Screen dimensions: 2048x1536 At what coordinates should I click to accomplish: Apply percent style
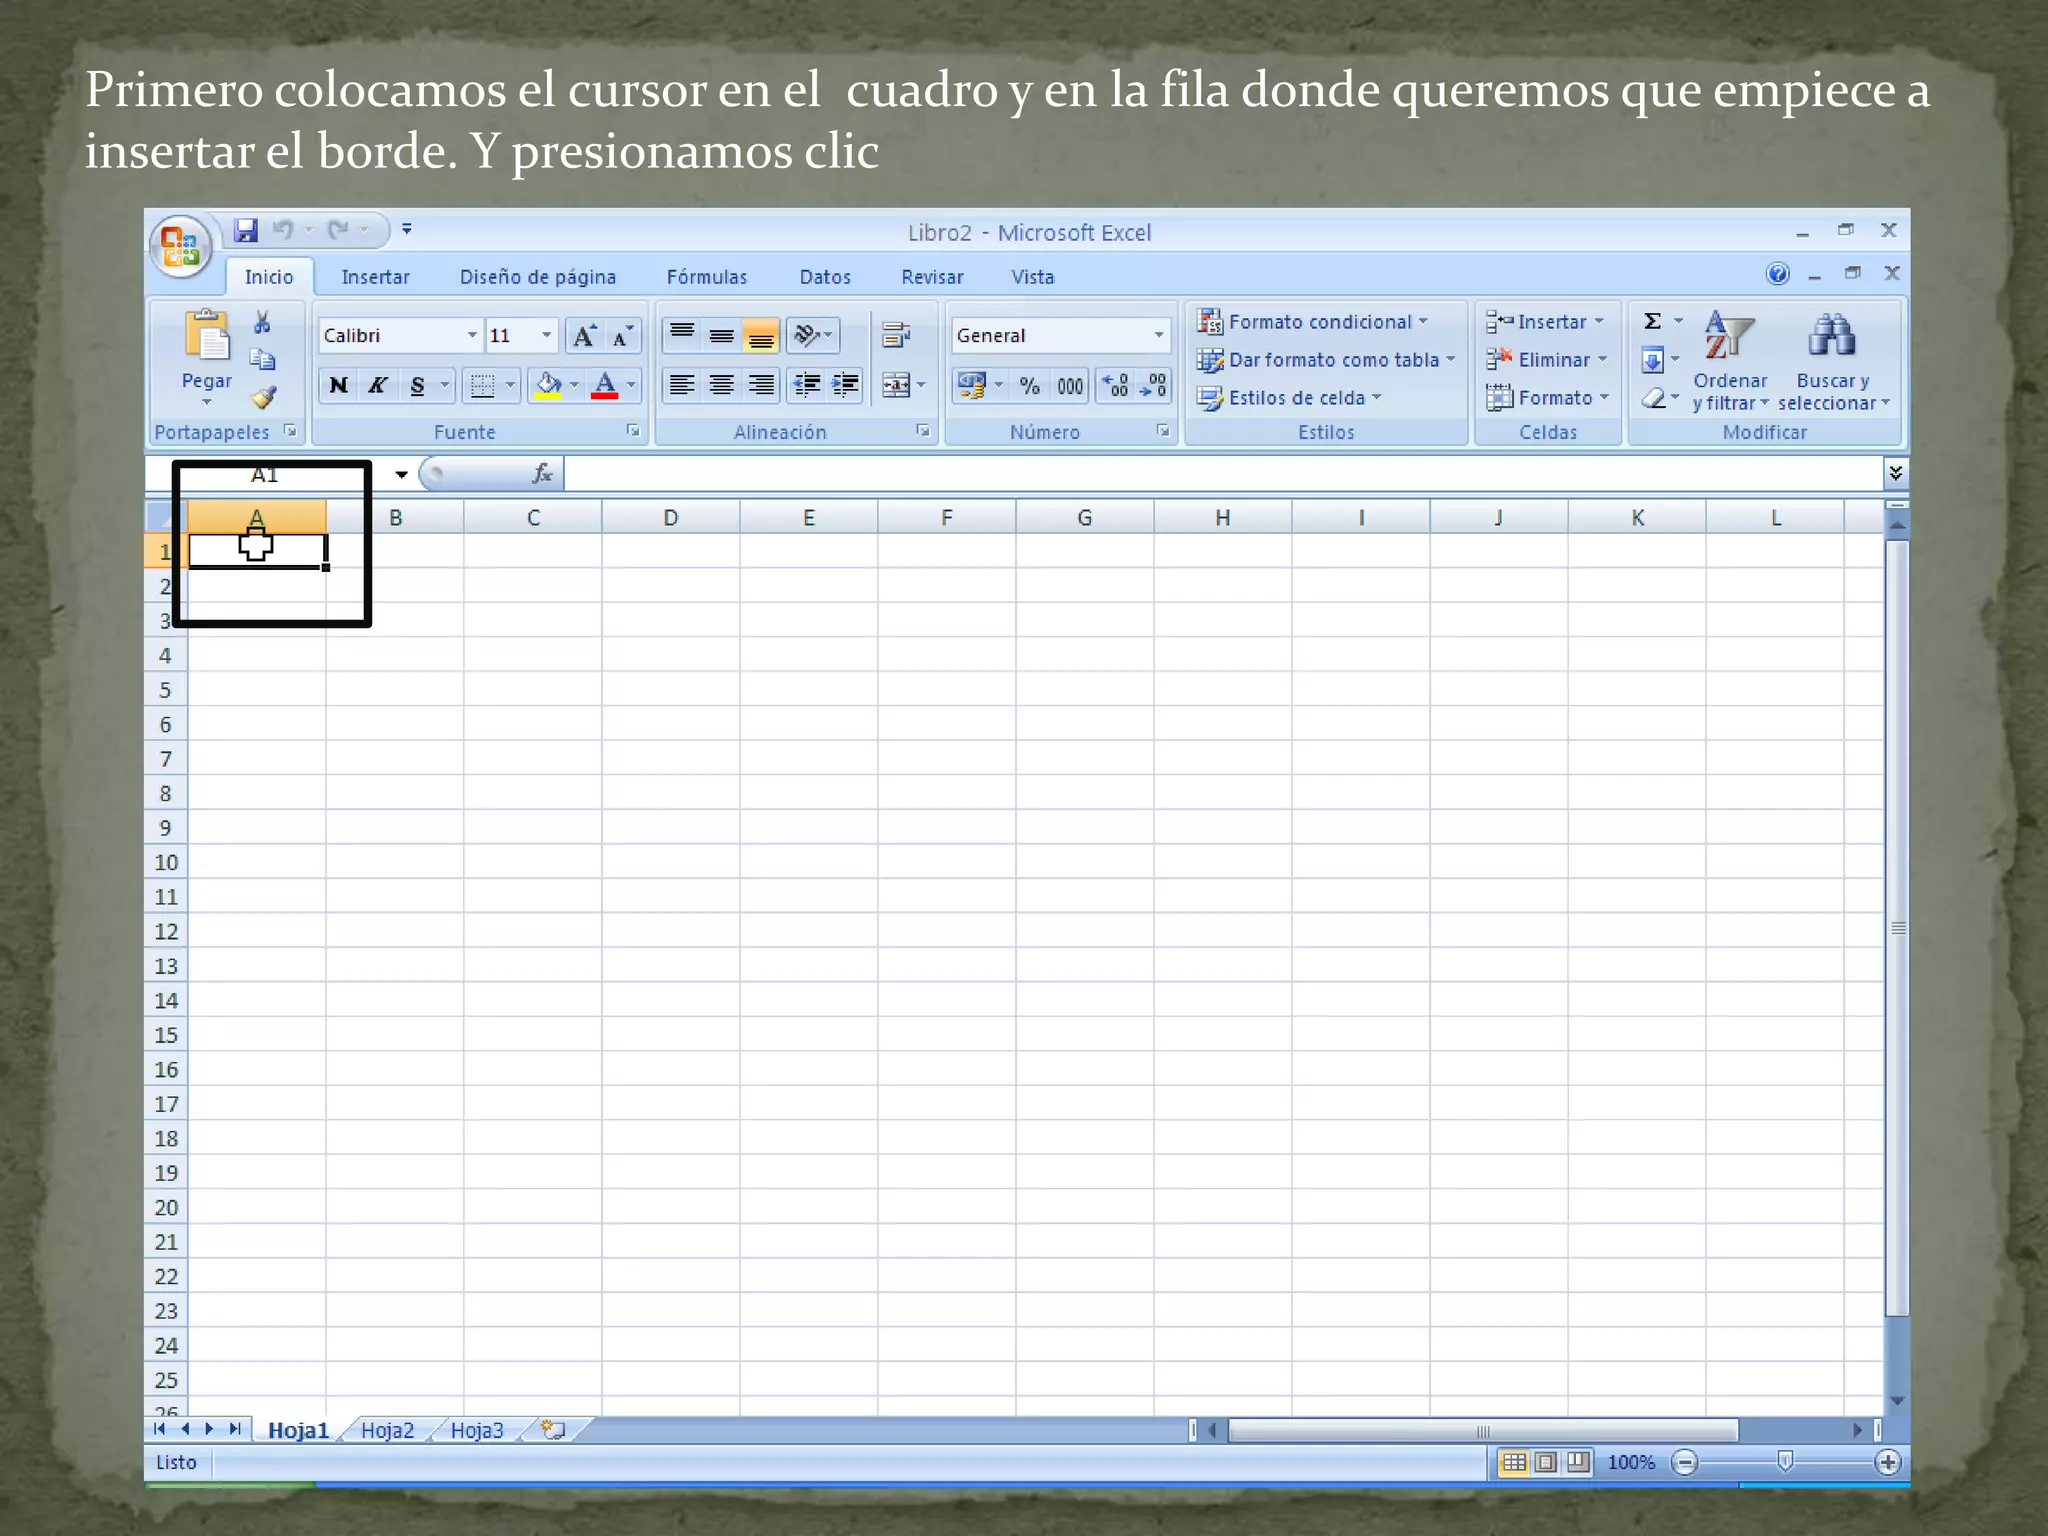[1030, 385]
